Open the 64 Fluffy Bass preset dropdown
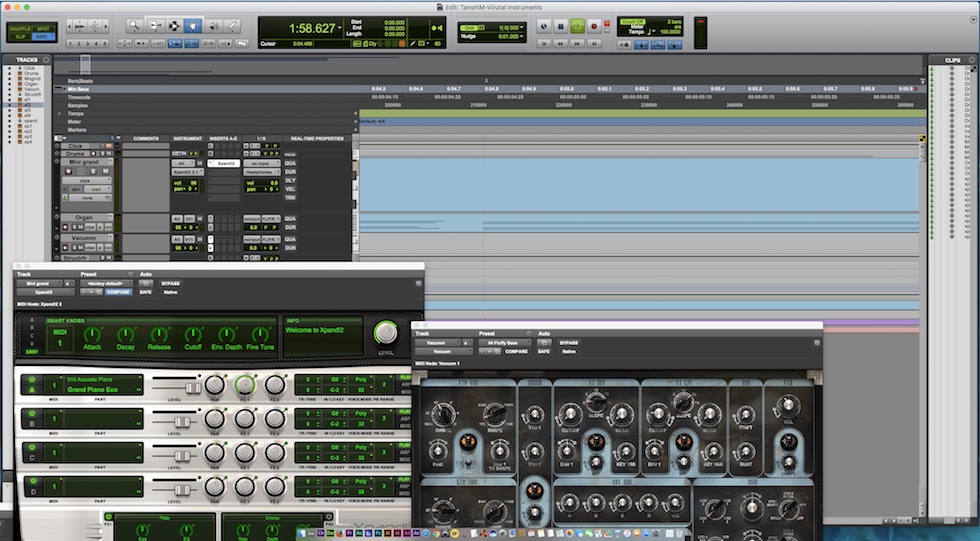The height and width of the screenshot is (541, 980). pyautogui.click(x=504, y=343)
